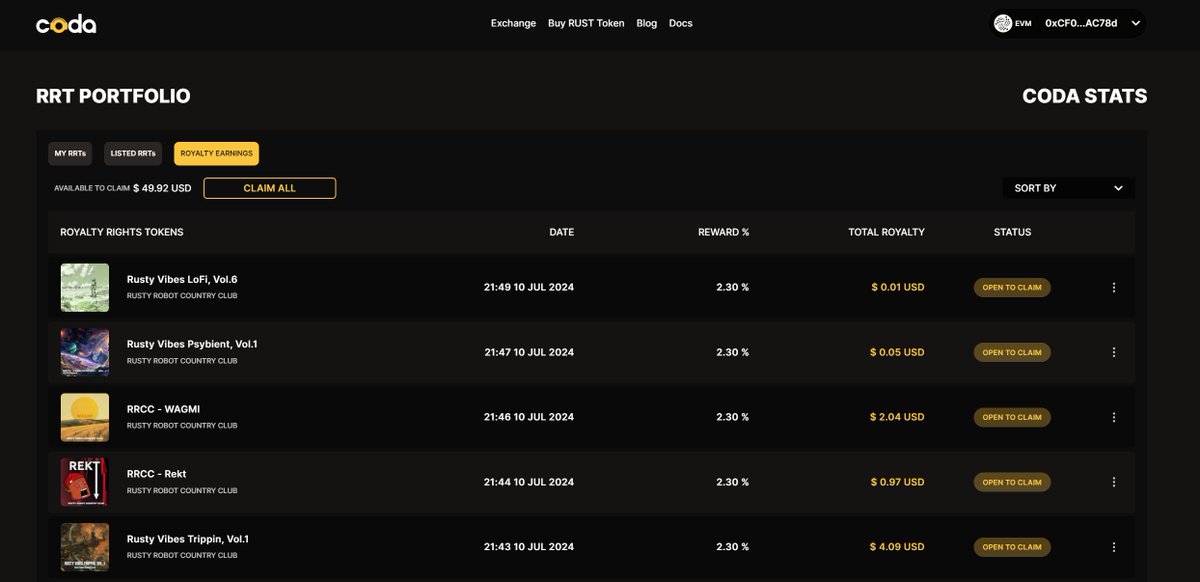Click the $ 0.05 USD royalty value
The height and width of the screenshot is (582, 1200).
[x=897, y=352]
